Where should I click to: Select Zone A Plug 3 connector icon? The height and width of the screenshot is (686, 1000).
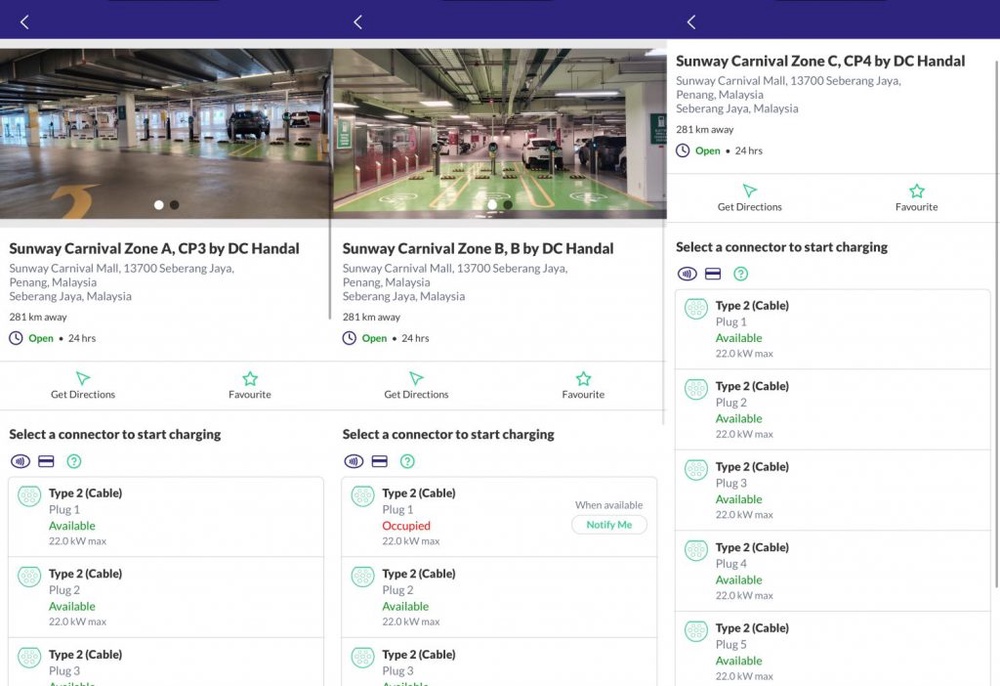(29, 657)
